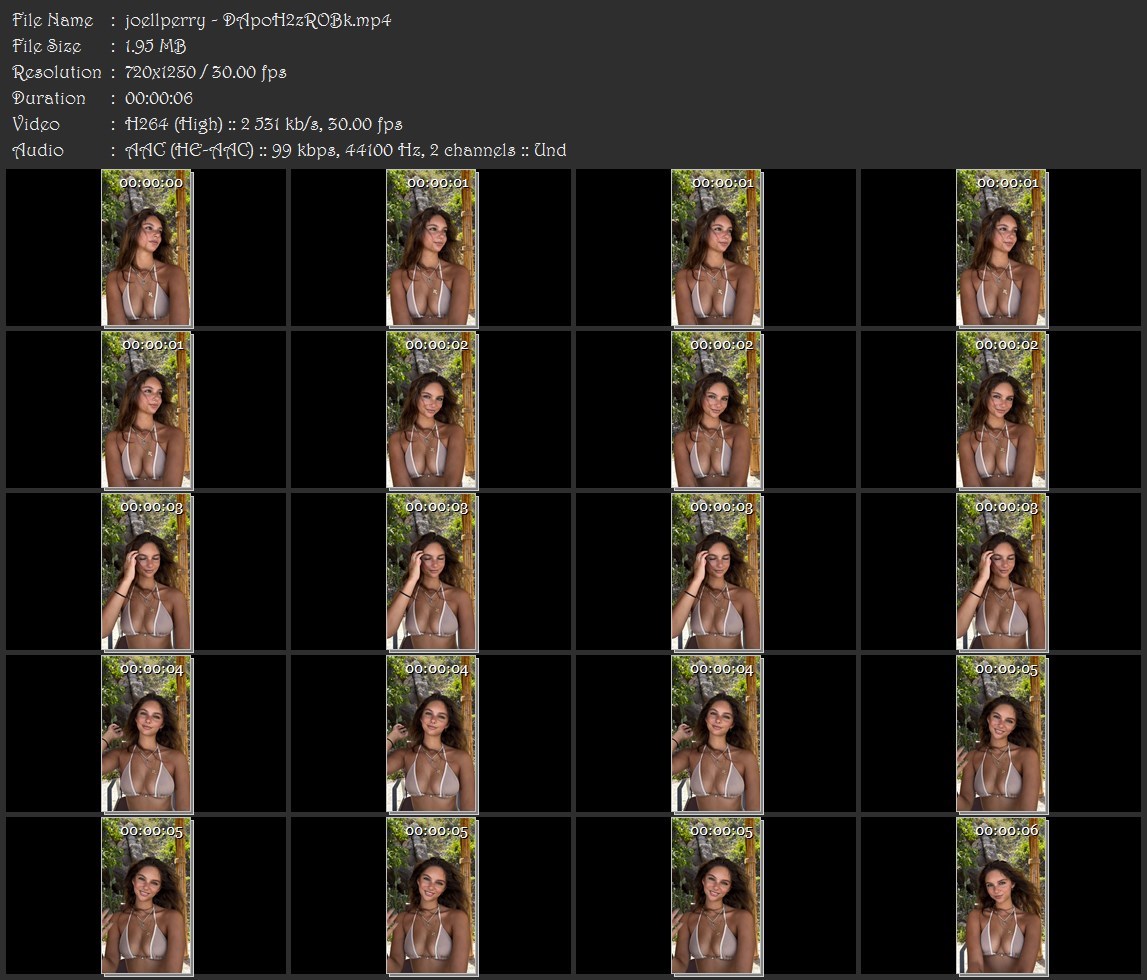
Task: View fourth 00:00:03 thumbnail in third row
Action: click(x=1001, y=572)
